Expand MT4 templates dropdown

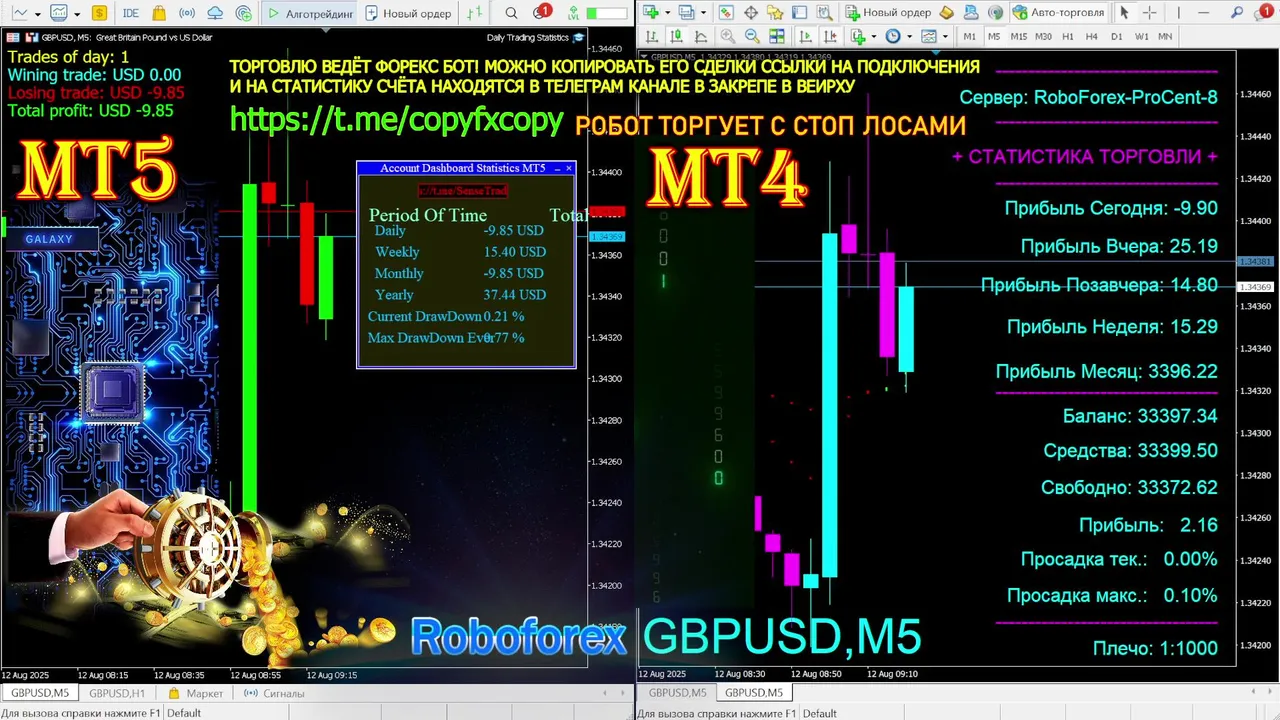coord(945,36)
